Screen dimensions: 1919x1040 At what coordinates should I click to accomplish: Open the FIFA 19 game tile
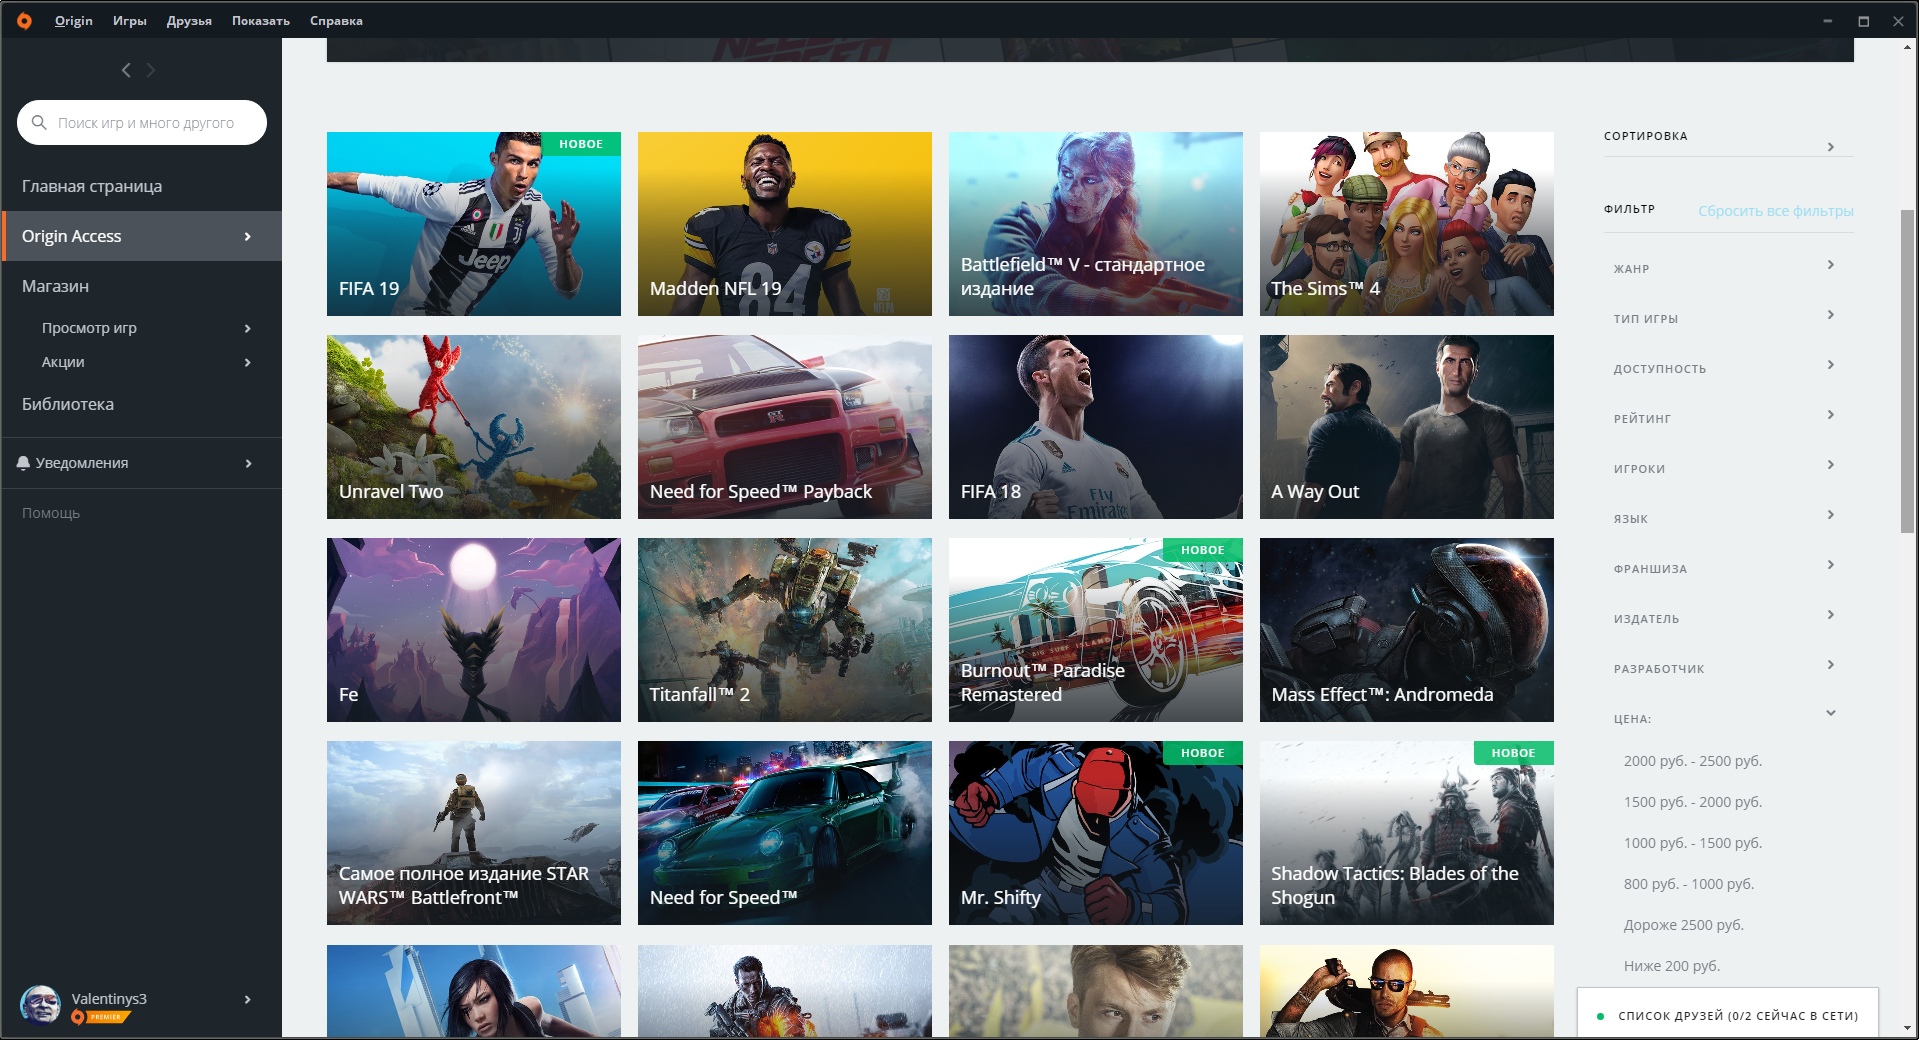(473, 224)
